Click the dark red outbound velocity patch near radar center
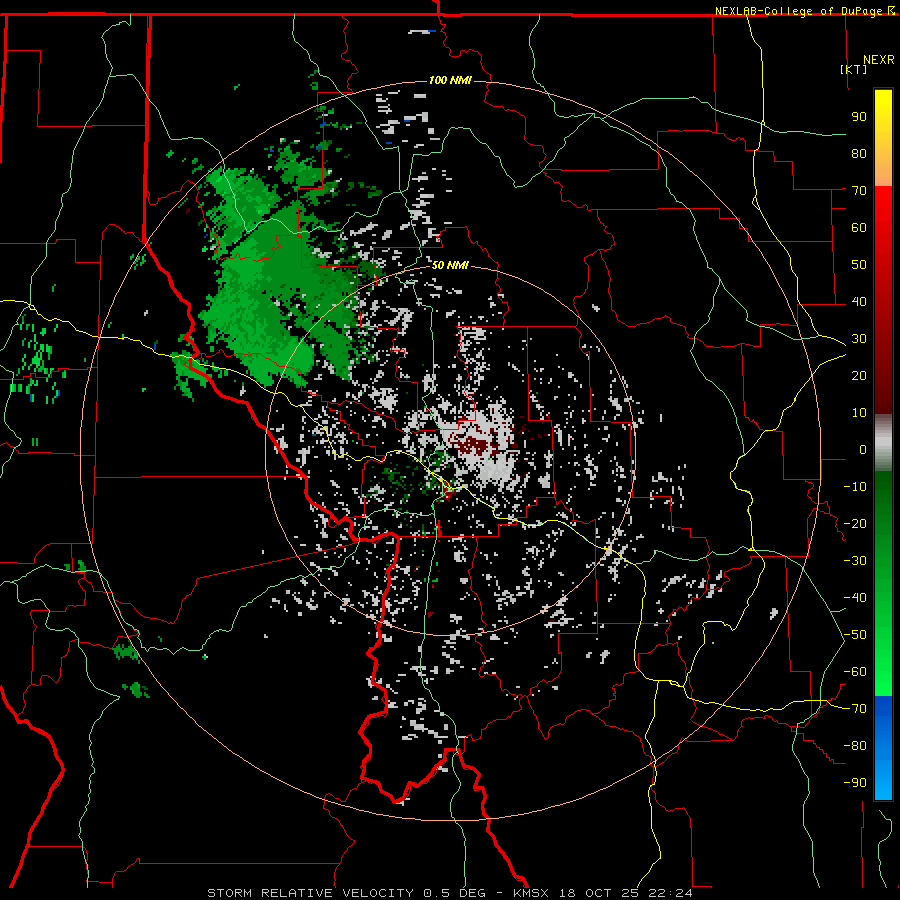This screenshot has width=900, height=900. point(472,444)
